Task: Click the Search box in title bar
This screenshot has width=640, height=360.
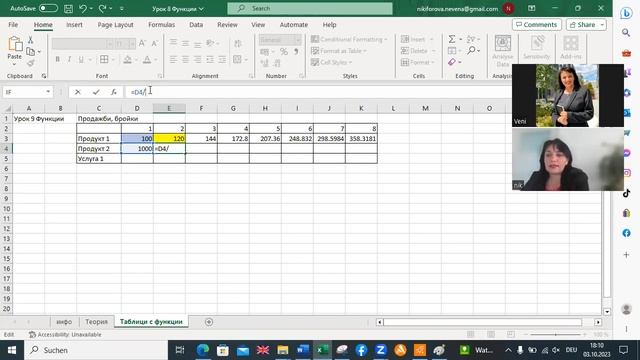Action: click(310, 8)
